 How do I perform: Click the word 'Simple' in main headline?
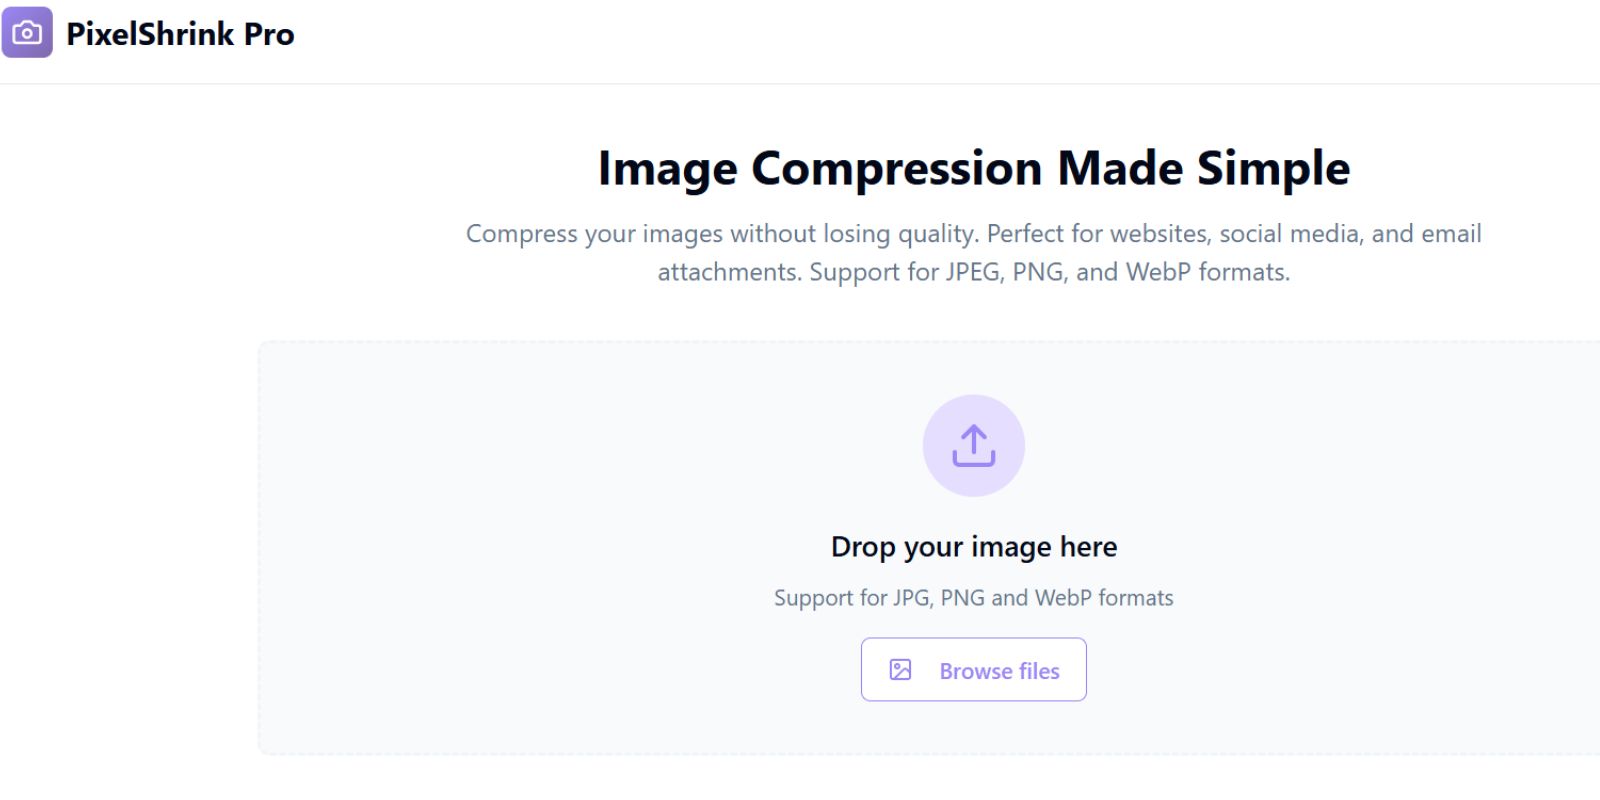[x=1274, y=168]
